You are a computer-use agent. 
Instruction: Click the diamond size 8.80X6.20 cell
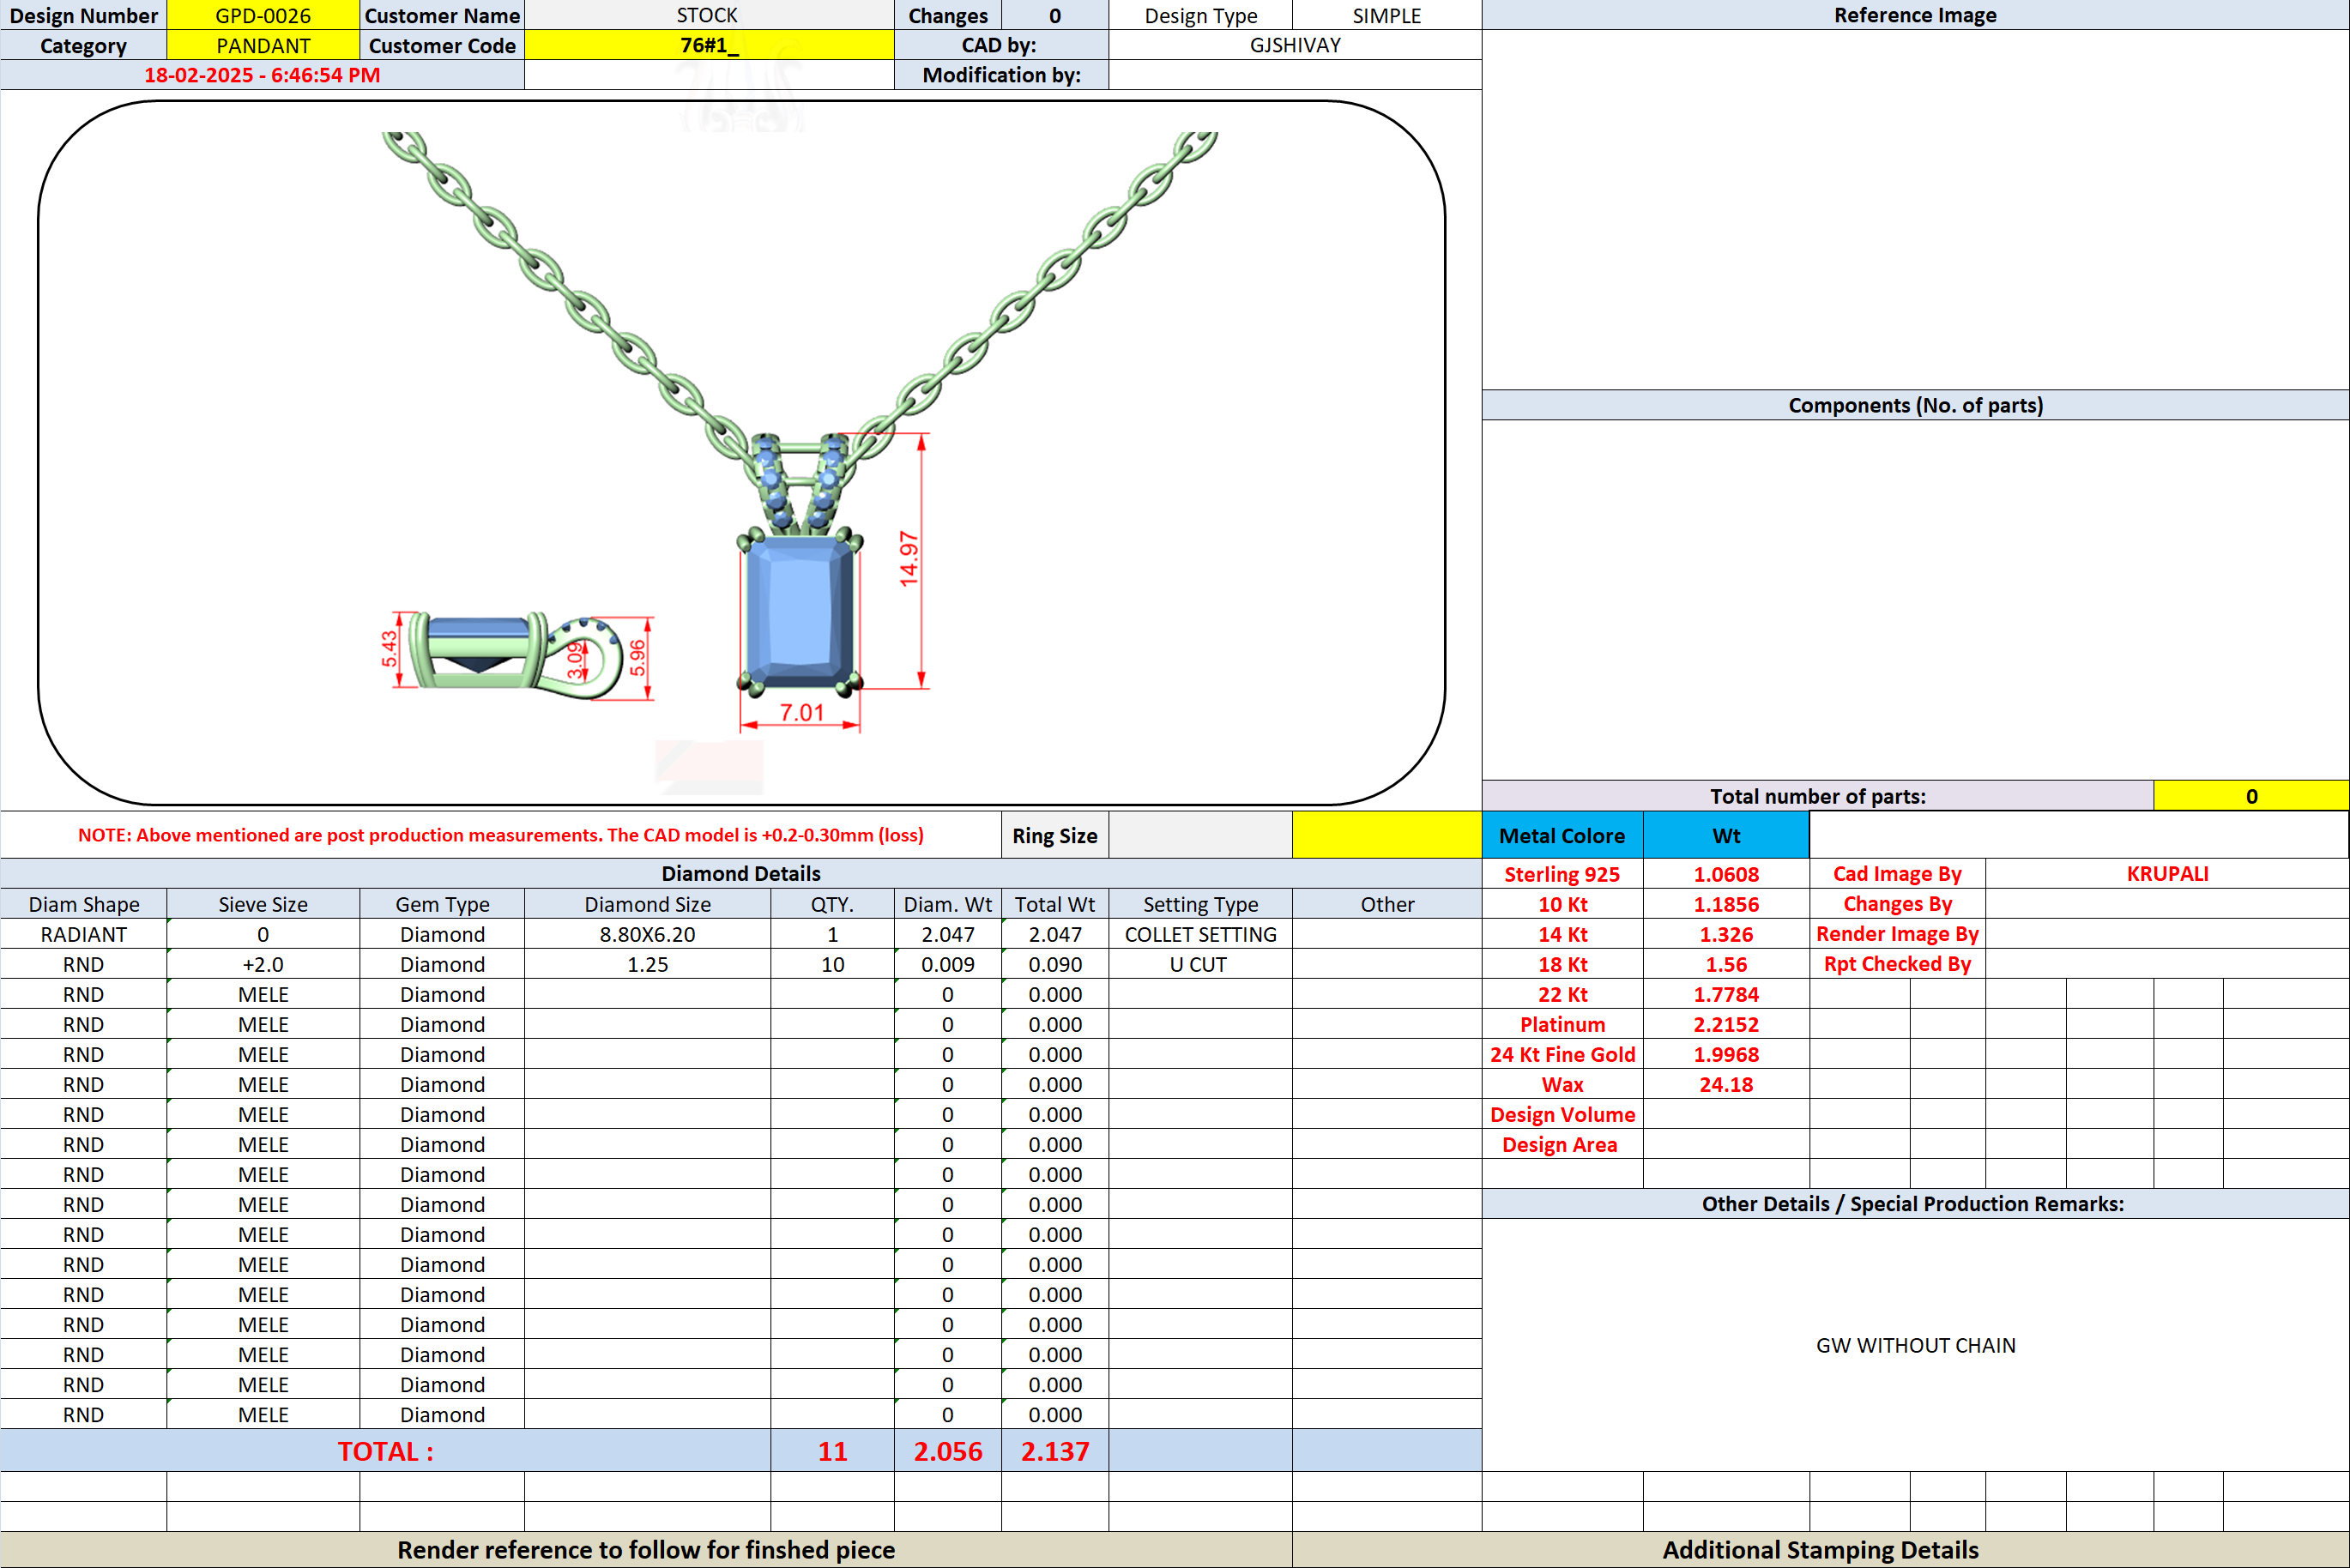click(x=648, y=934)
